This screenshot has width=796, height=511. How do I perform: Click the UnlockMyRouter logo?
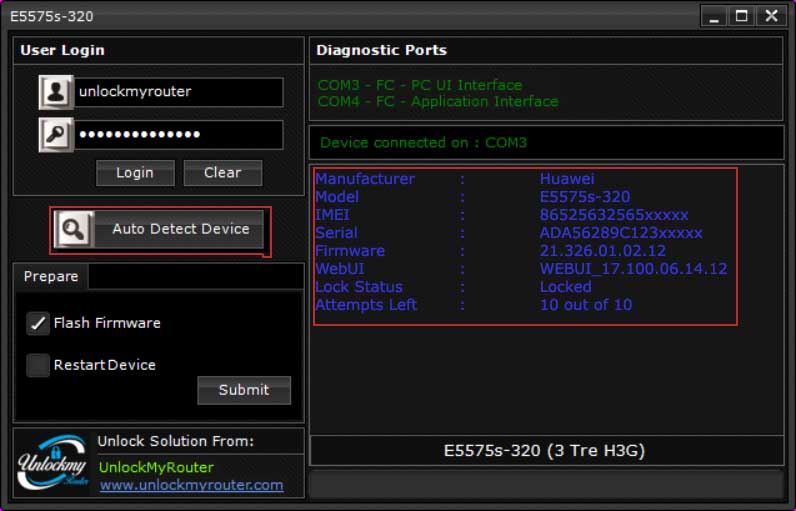pyautogui.click(x=53, y=462)
